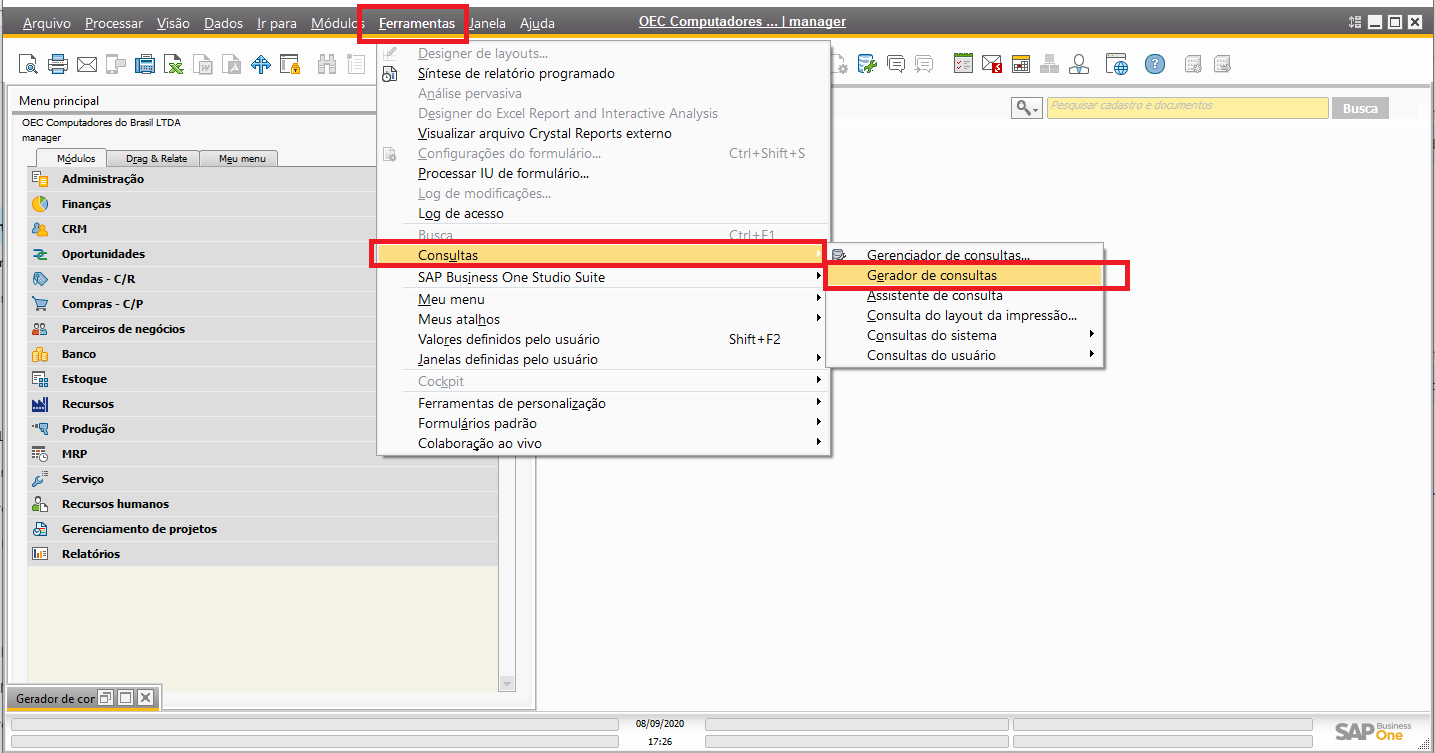The height and width of the screenshot is (753, 1435).
Task: Open the Ajuda menu
Action: [x=537, y=23]
